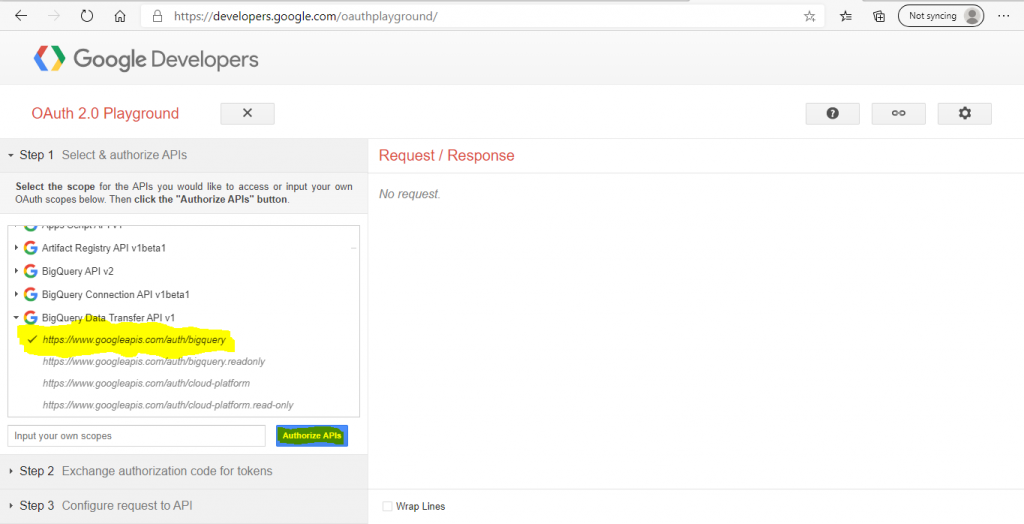This screenshot has height=524, width=1024.
Task: Click the No request. text
Action: coord(409,194)
